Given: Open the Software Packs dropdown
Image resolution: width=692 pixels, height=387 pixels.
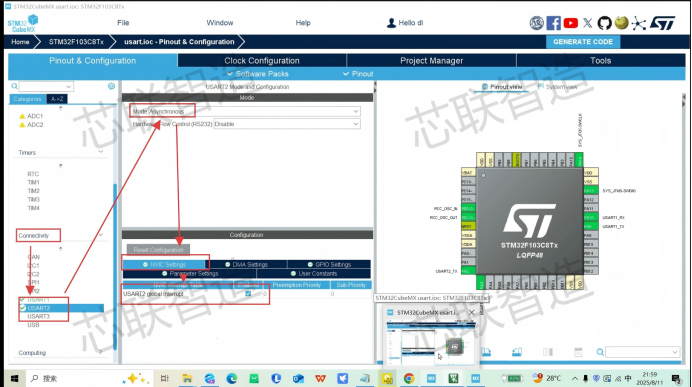Looking at the screenshot, I should [x=258, y=74].
